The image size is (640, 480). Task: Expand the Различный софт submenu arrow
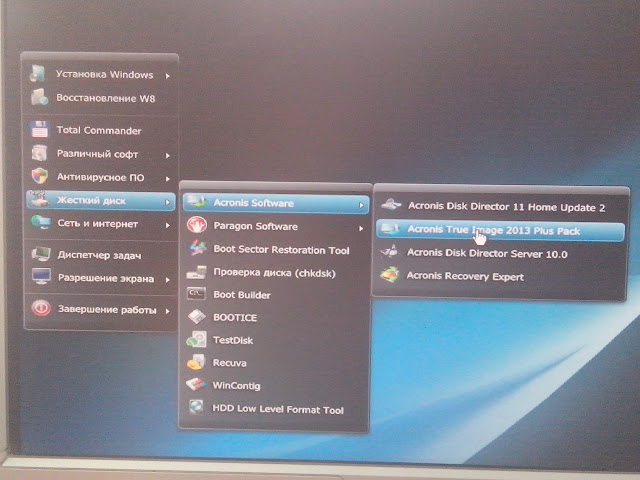pyautogui.click(x=167, y=156)
